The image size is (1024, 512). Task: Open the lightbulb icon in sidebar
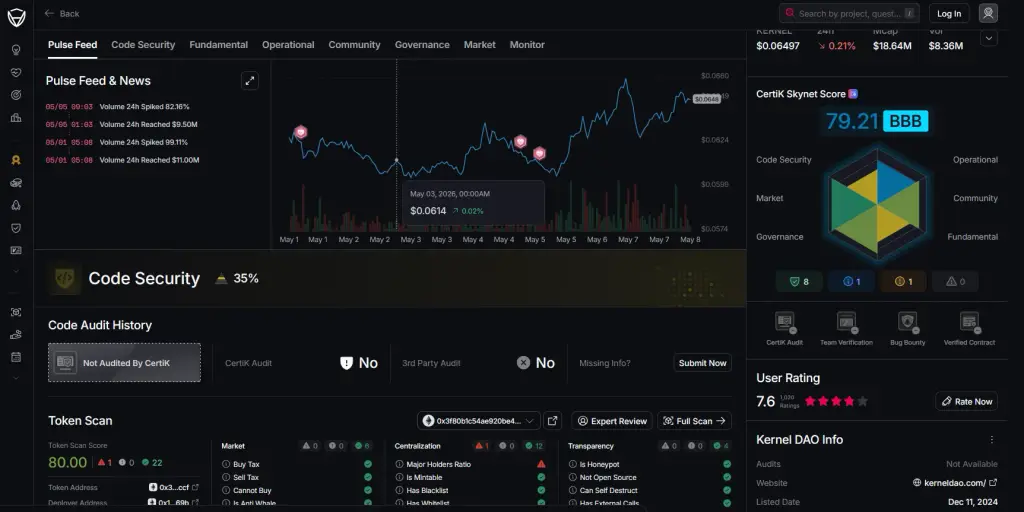point(16,50)
